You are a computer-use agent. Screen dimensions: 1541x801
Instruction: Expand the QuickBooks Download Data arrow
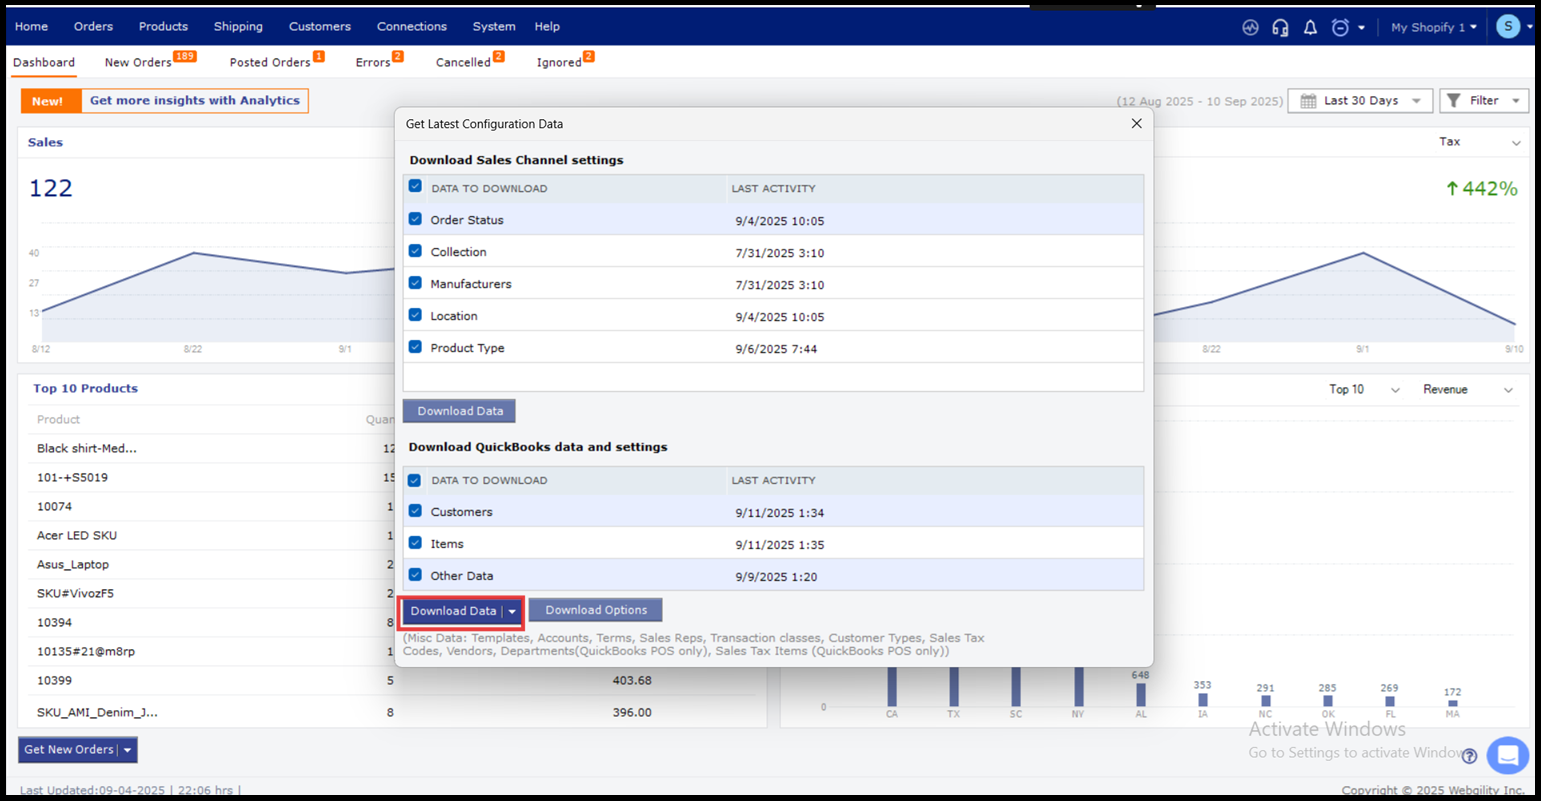pyautogui.click(x=512, y=611)
